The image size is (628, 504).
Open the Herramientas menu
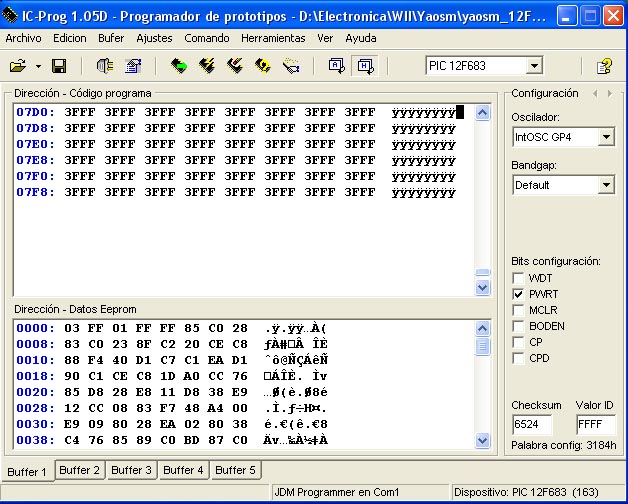[x=273, y=37]
